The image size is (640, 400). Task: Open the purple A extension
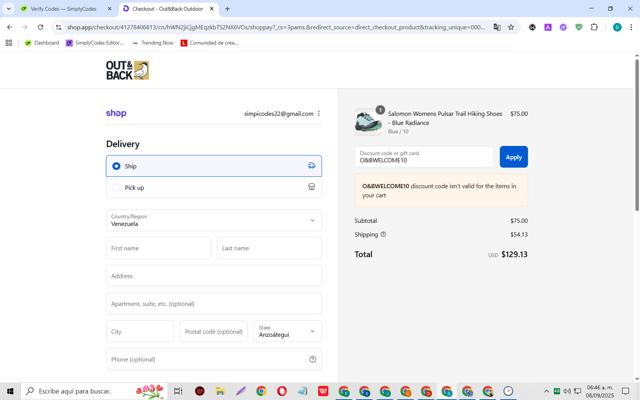(x=548, y=27)
